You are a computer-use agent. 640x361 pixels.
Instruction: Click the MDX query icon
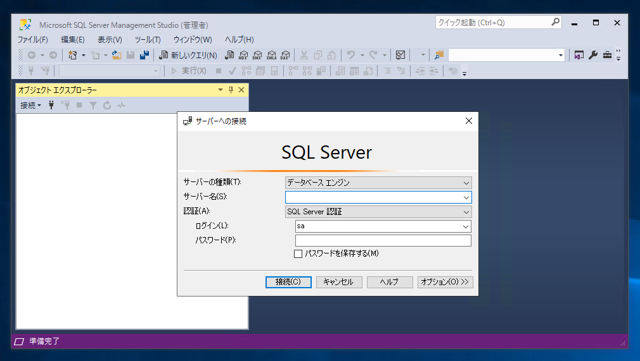click(x=244, y=55)
